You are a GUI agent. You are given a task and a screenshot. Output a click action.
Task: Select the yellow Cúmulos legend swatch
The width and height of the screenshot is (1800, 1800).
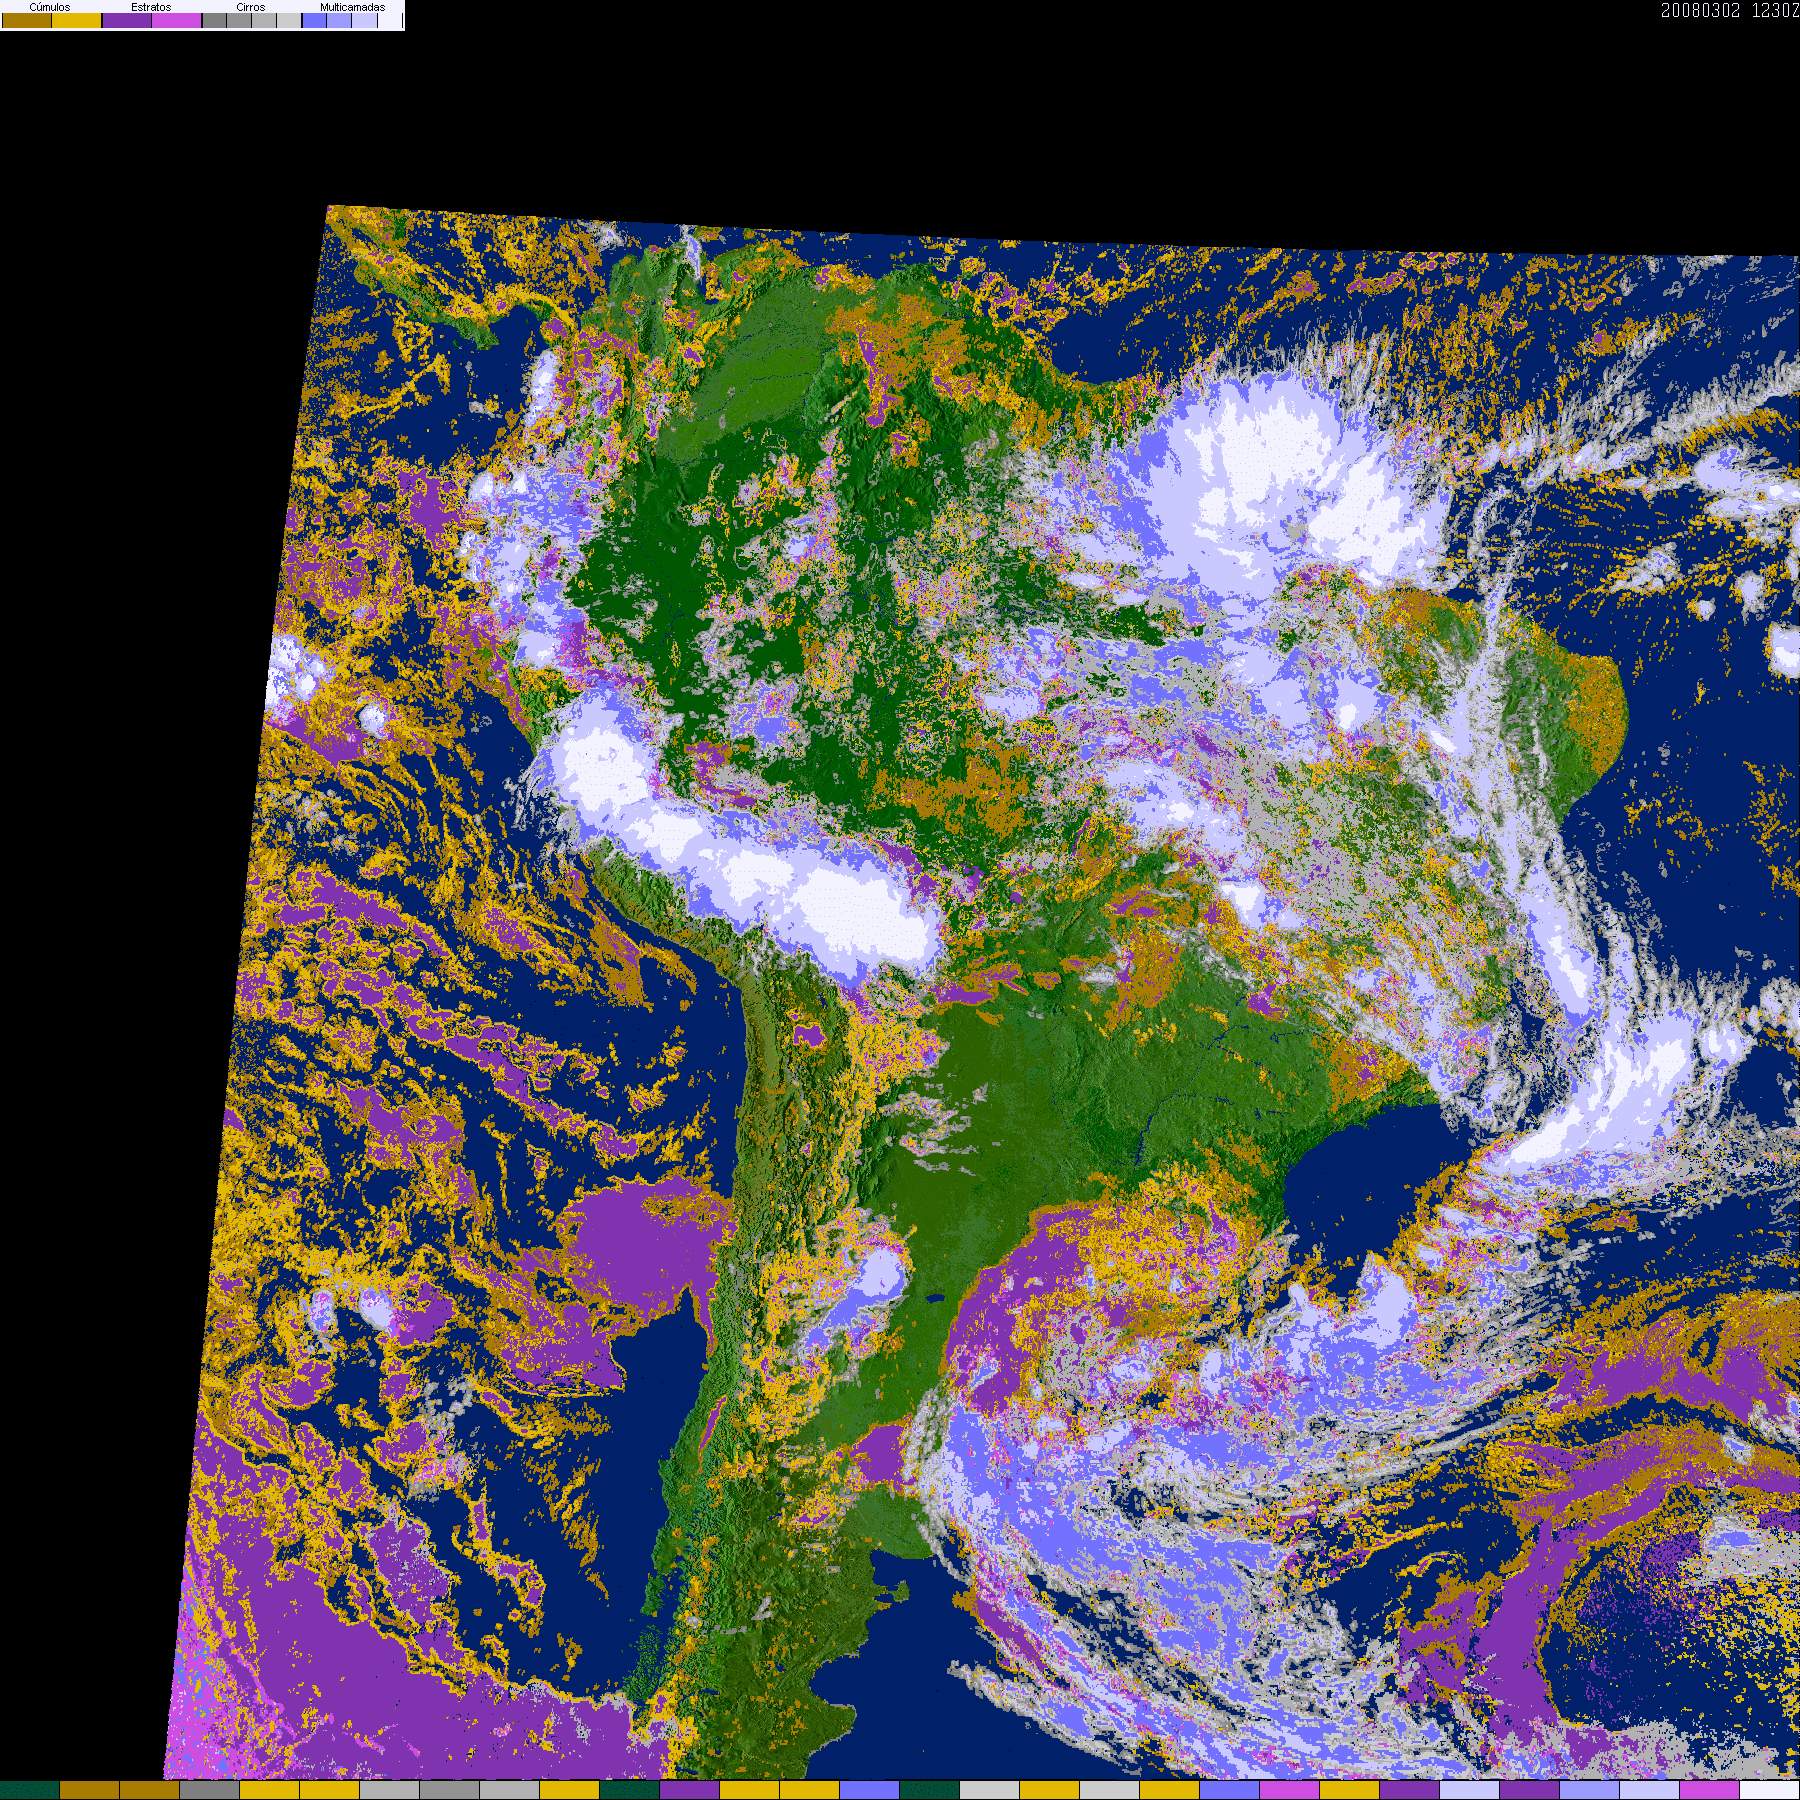[x=77, y=20]
